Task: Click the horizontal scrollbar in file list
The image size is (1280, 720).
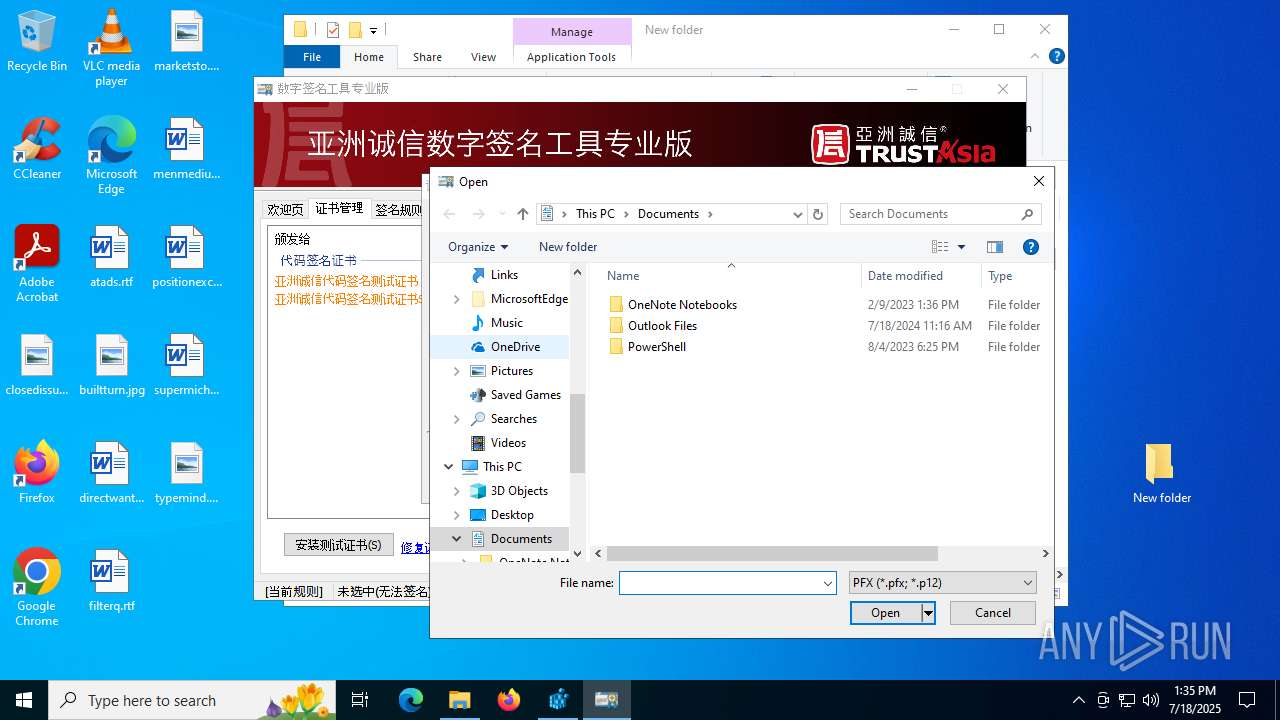Action: (x=771, y=553)
